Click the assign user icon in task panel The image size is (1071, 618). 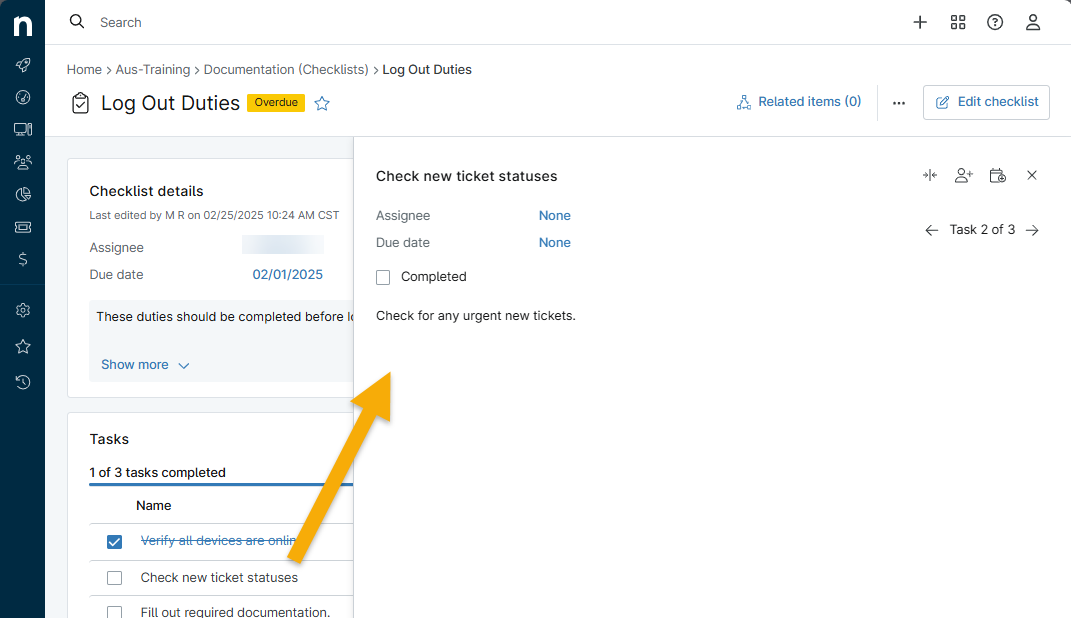[x=963, y=176]
